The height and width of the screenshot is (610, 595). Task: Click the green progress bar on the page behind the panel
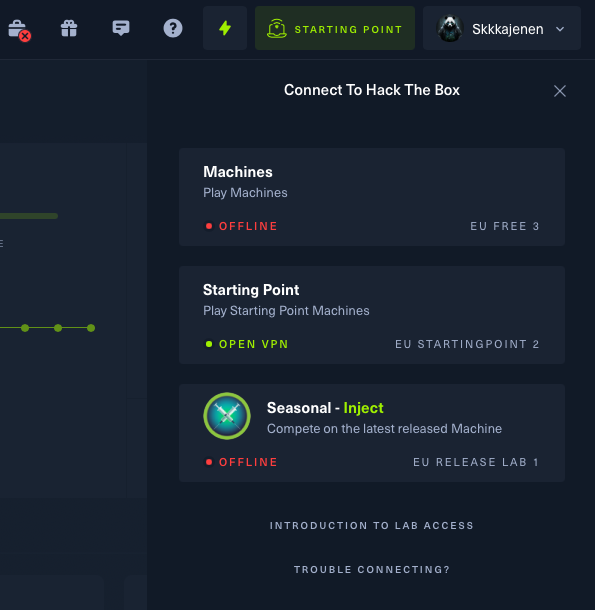[29, 216]
